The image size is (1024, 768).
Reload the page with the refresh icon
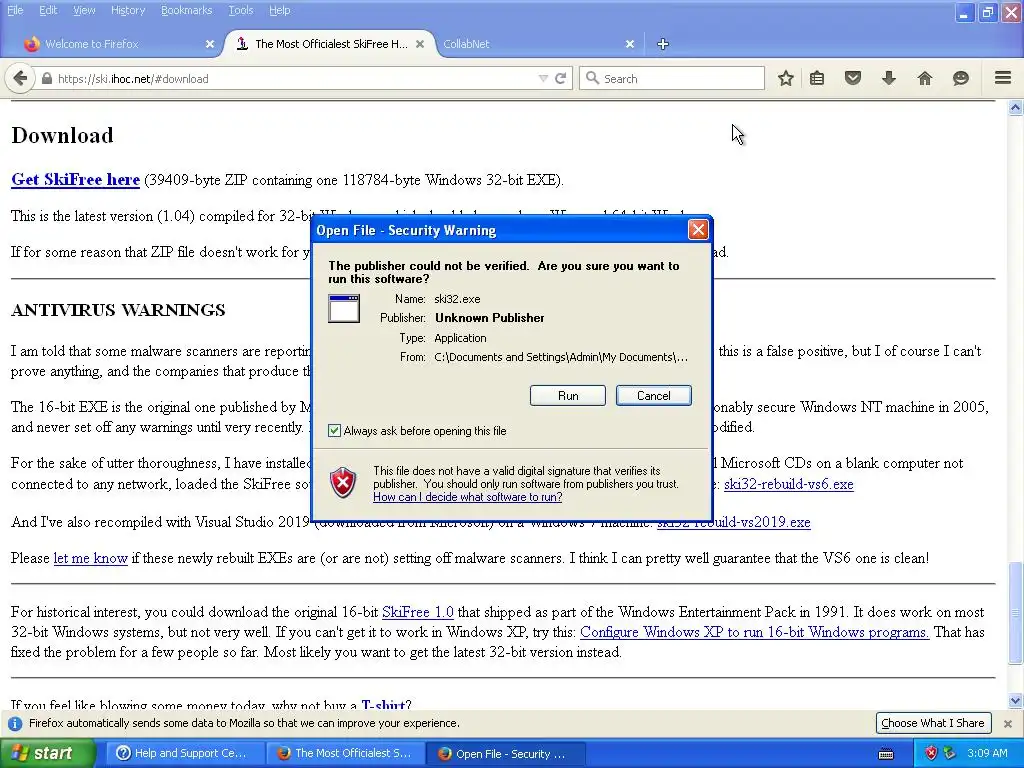(560, 78)
